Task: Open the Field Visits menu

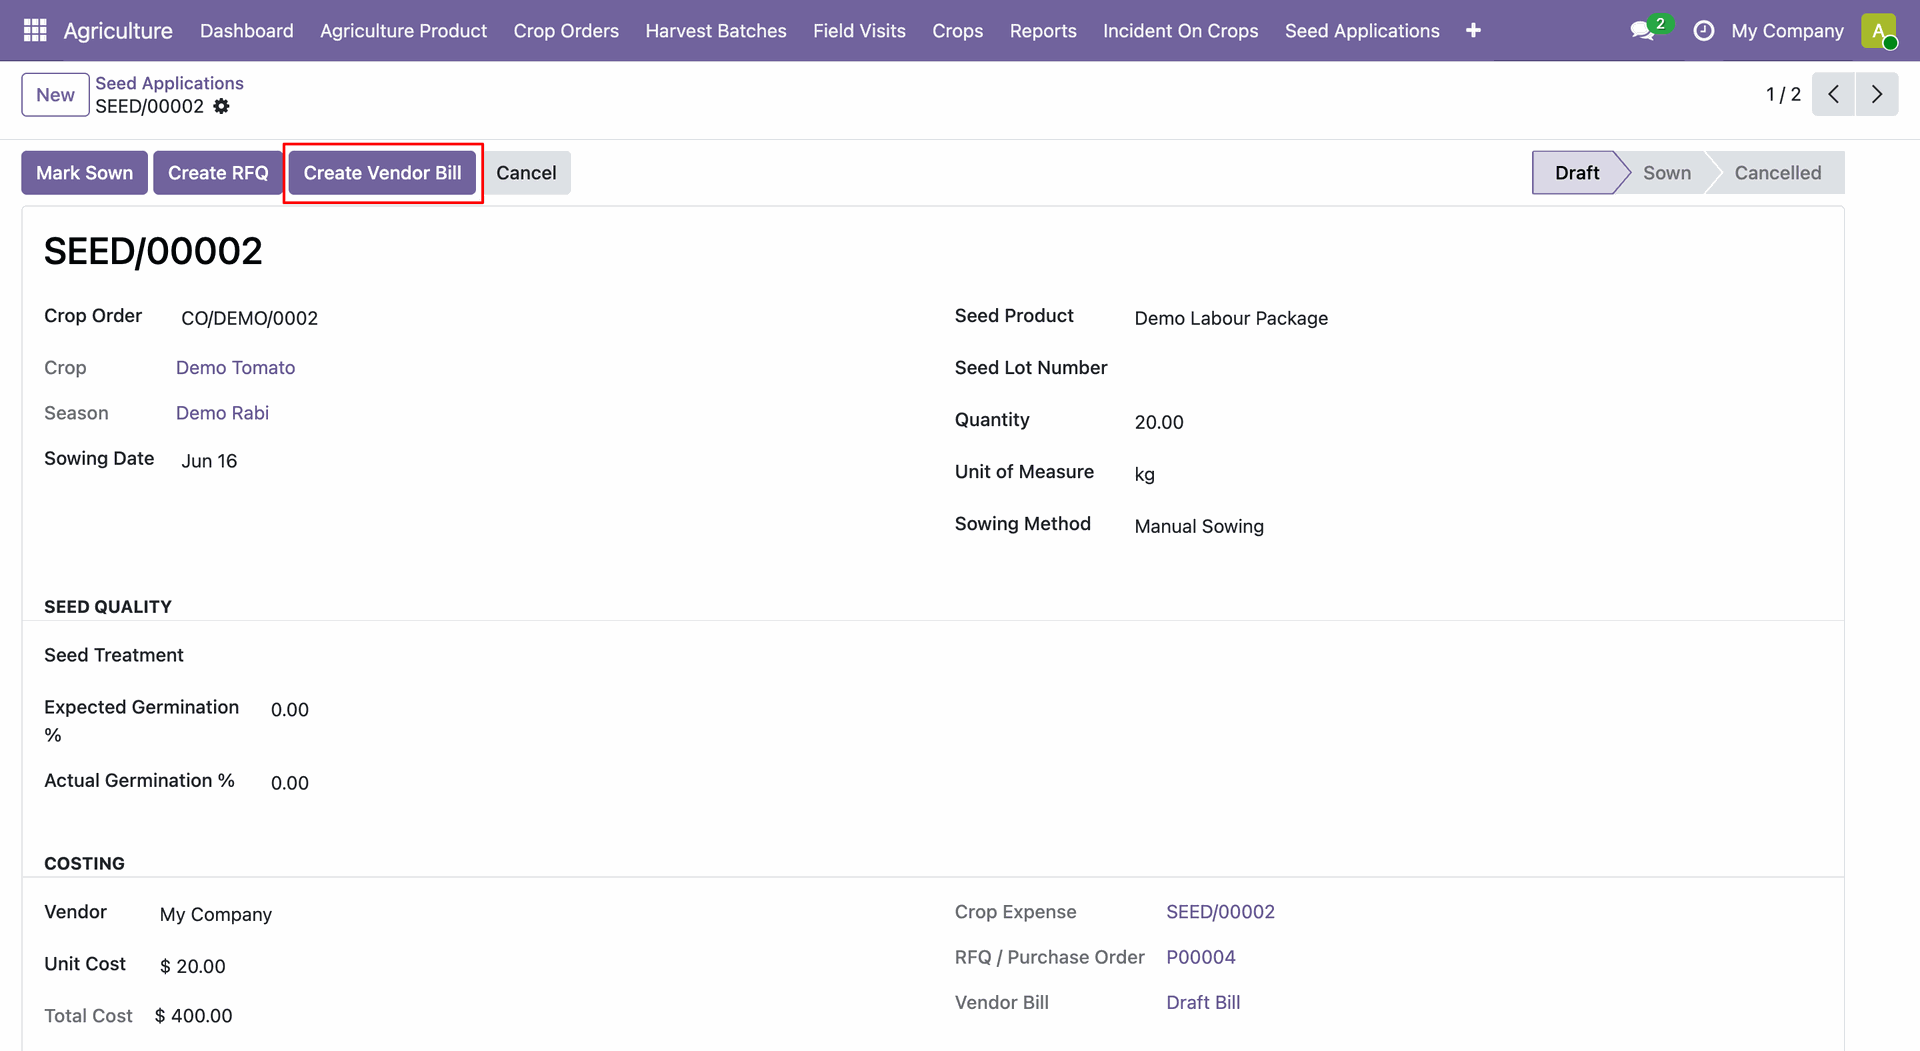Action: pyautogui.click(x=859, y=31)
